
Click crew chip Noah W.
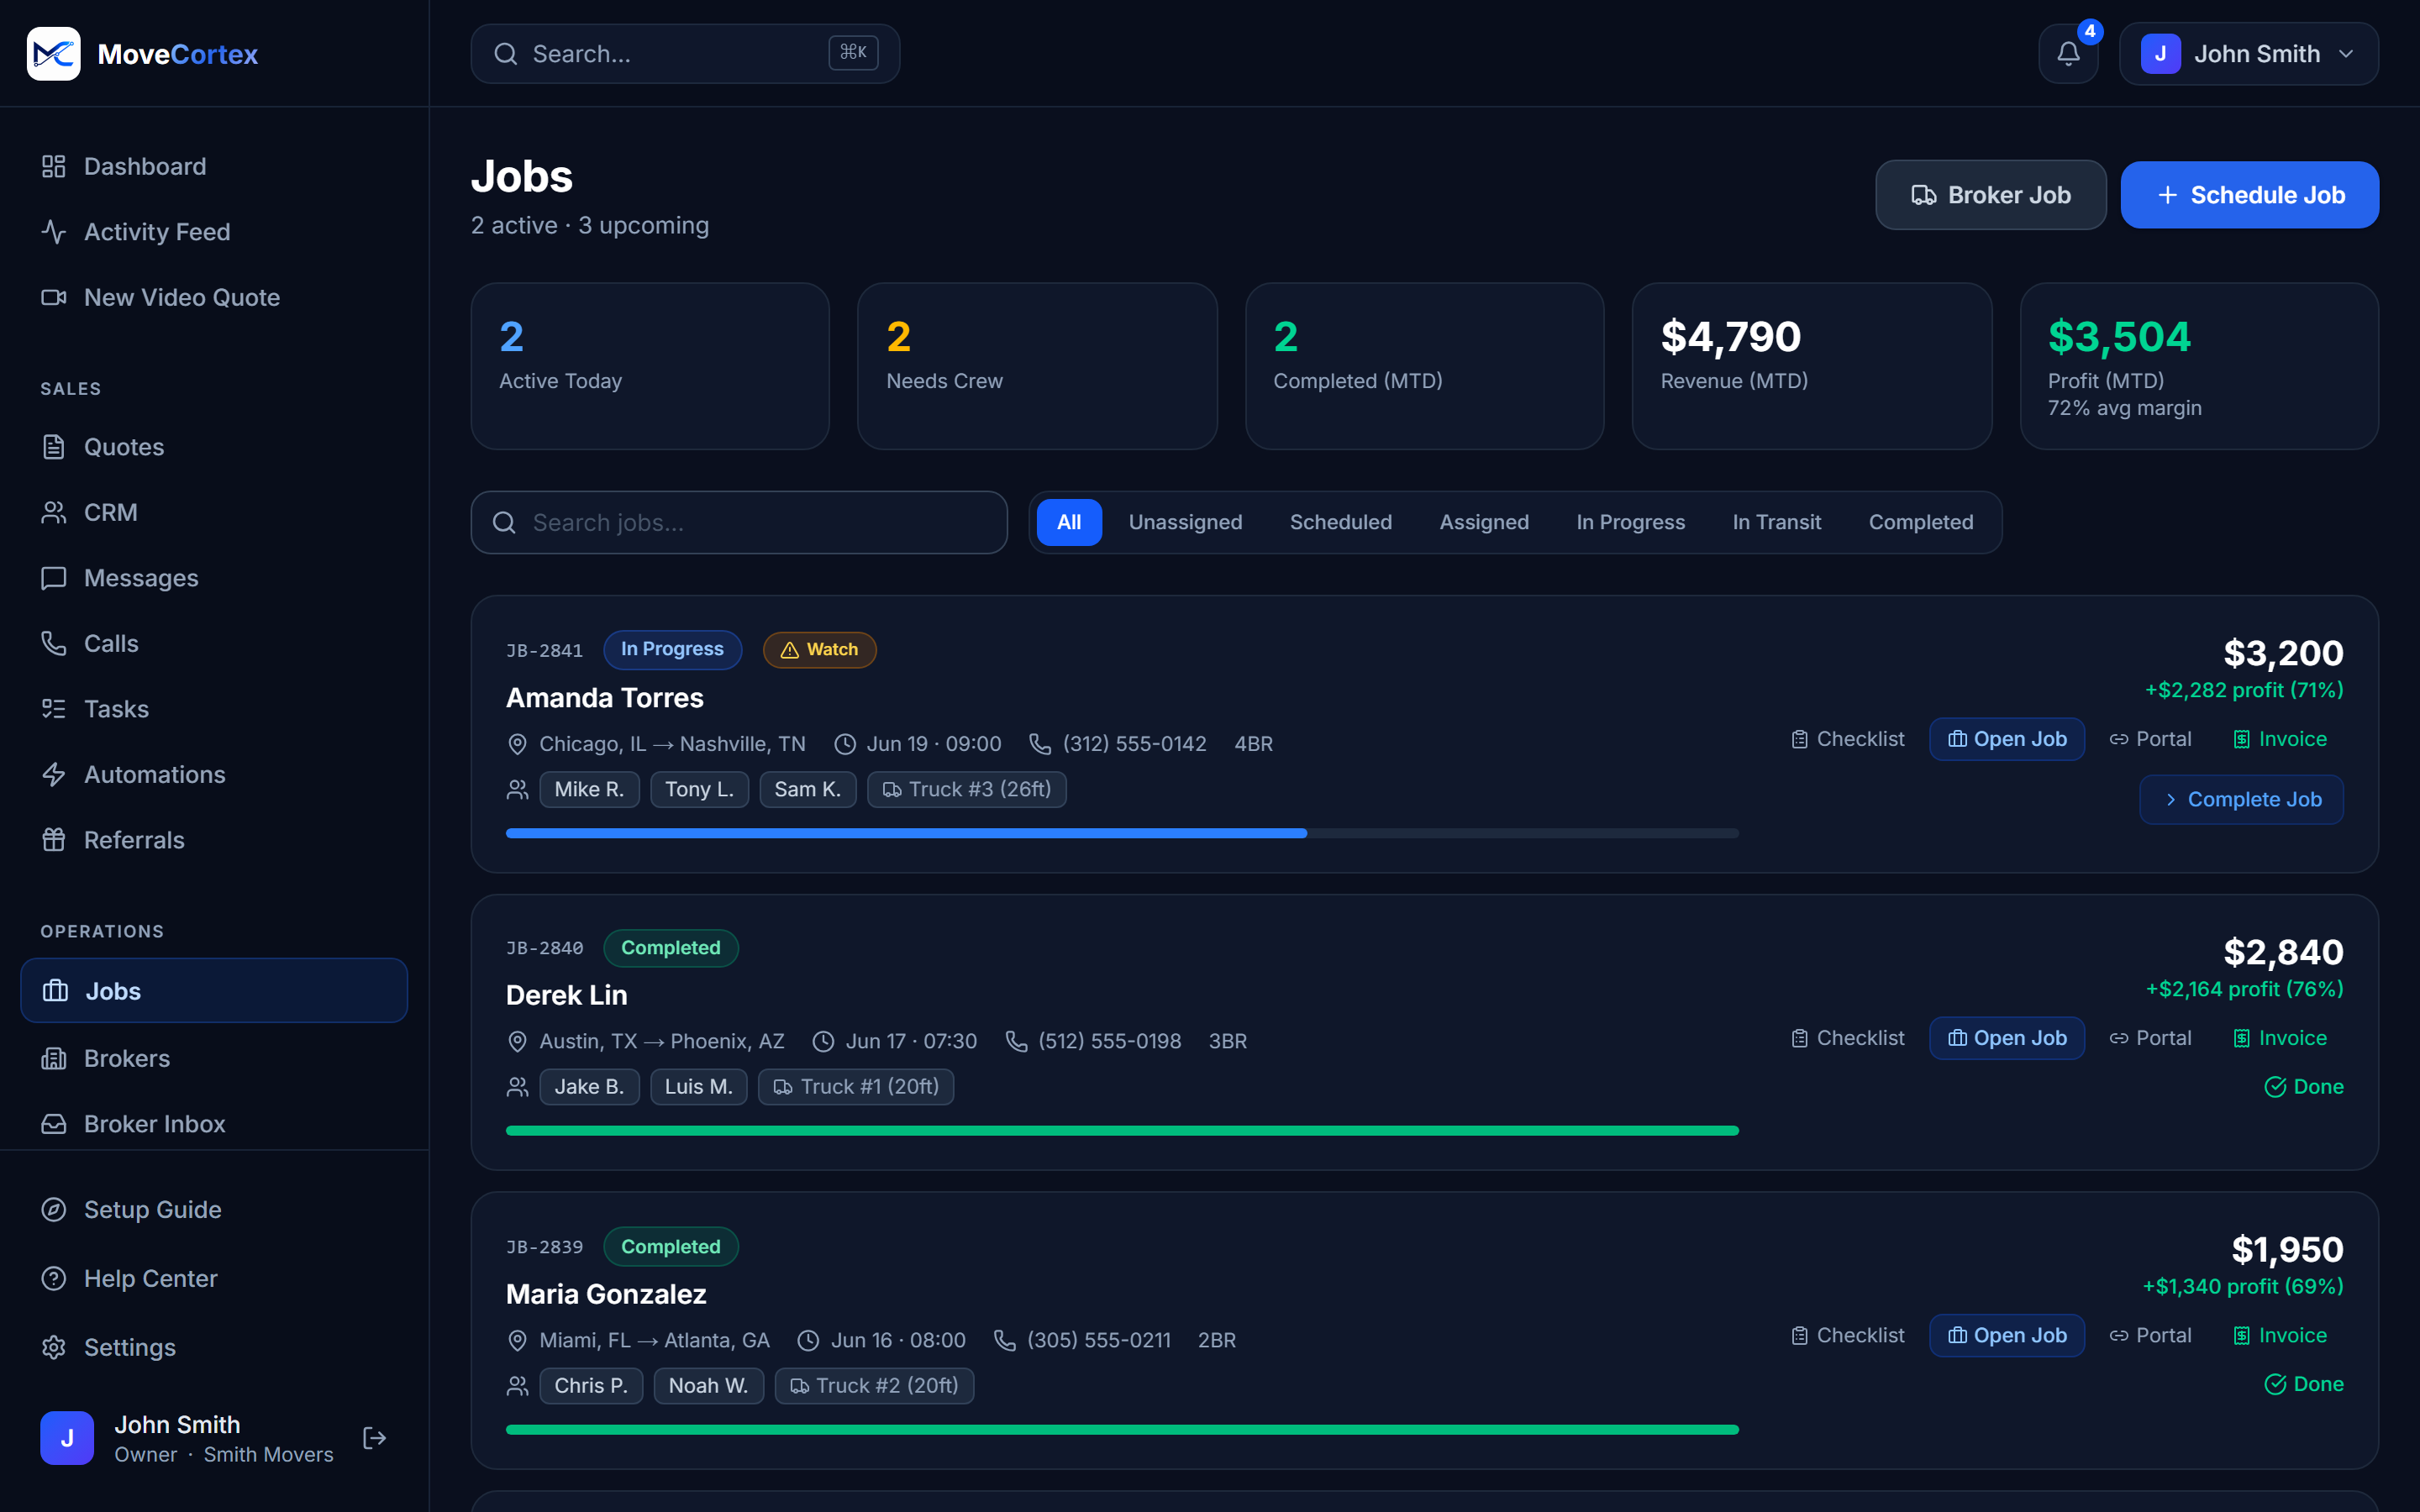pos(708,1386)
